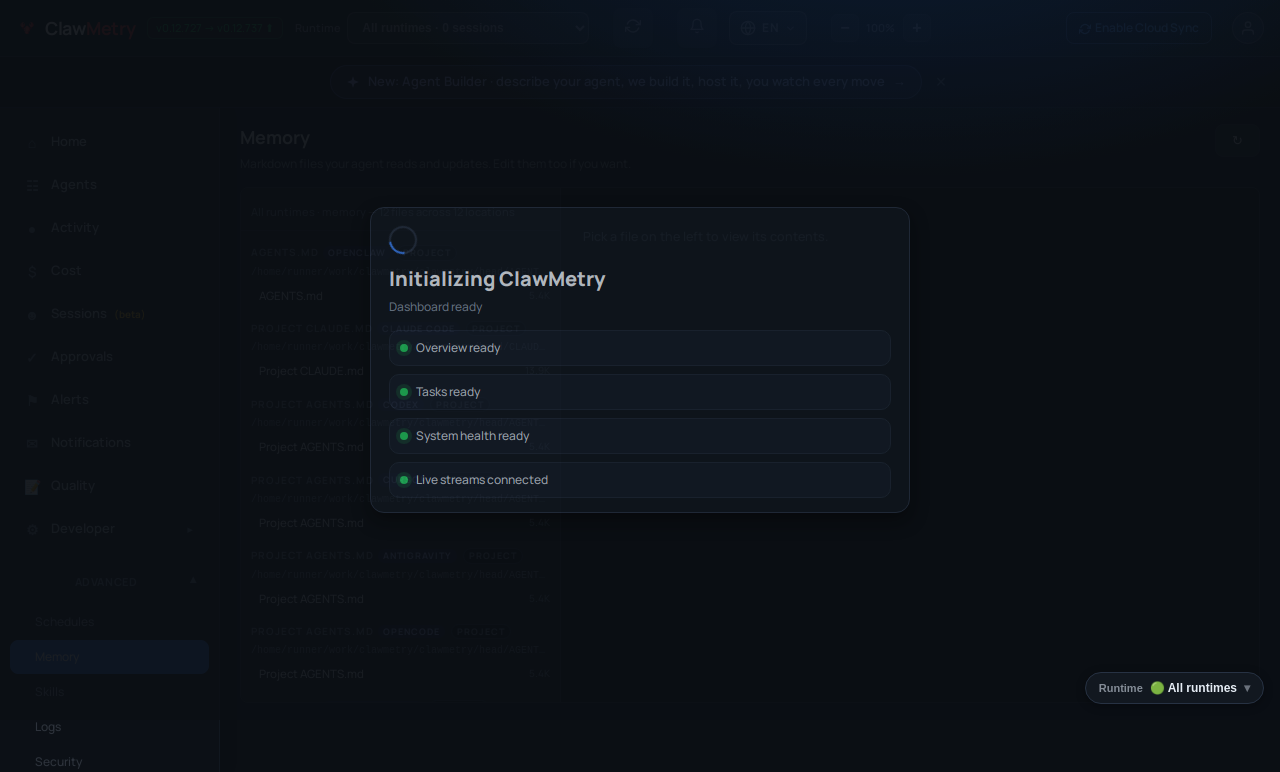Reload the Memory page with its refresh button
This screenshot has width=1280, height=772.
tap(1237, 140)
